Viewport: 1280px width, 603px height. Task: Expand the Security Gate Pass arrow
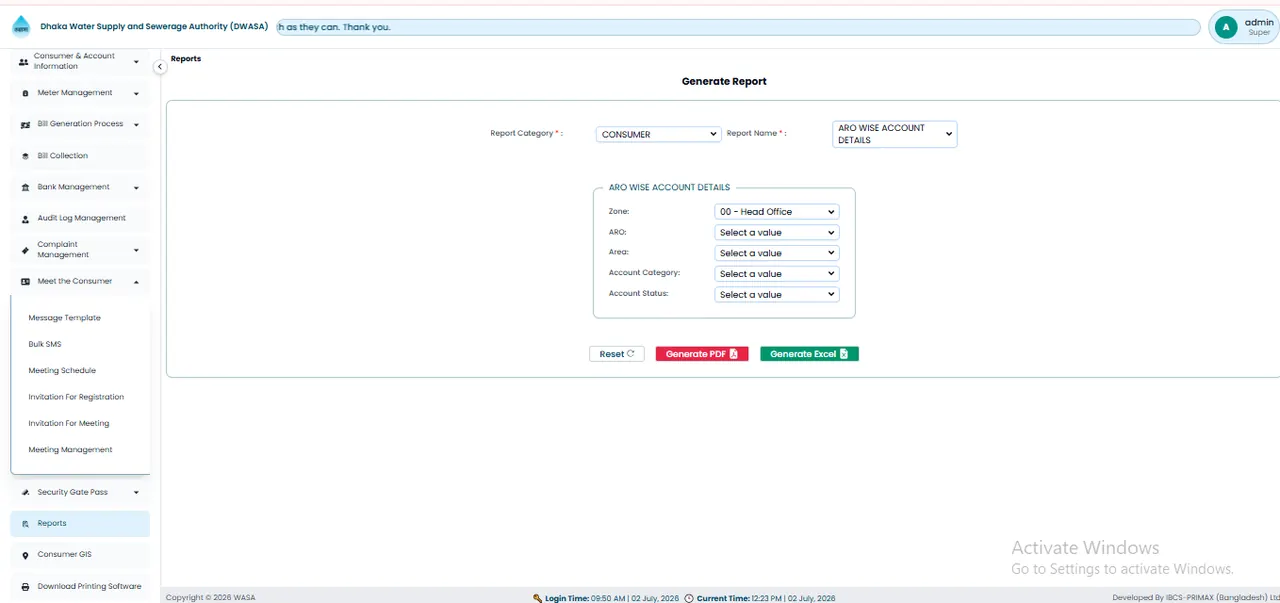coord(136,492)
